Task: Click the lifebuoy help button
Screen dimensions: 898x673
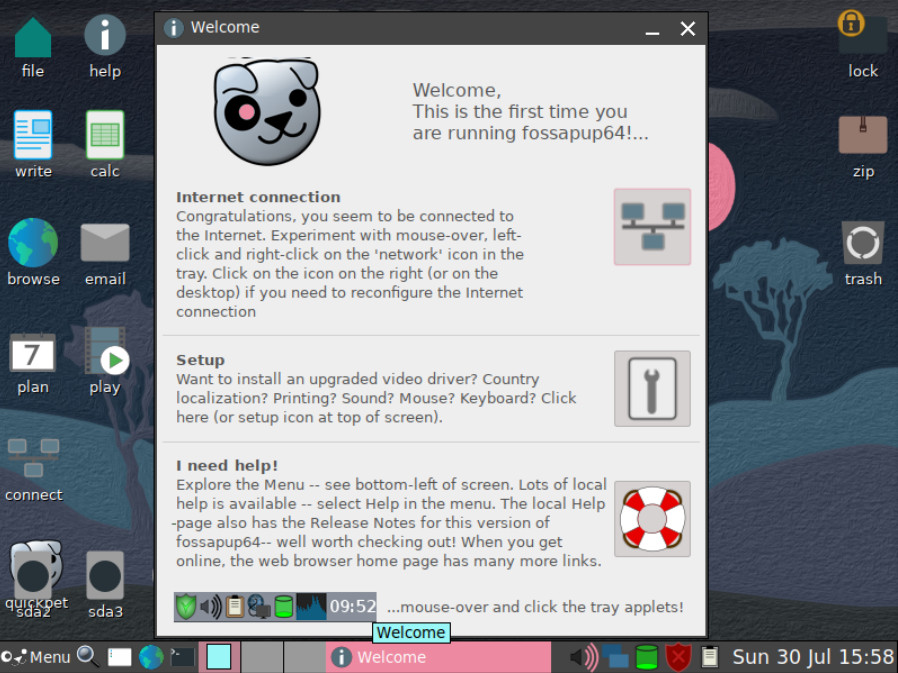Action: 652,519
